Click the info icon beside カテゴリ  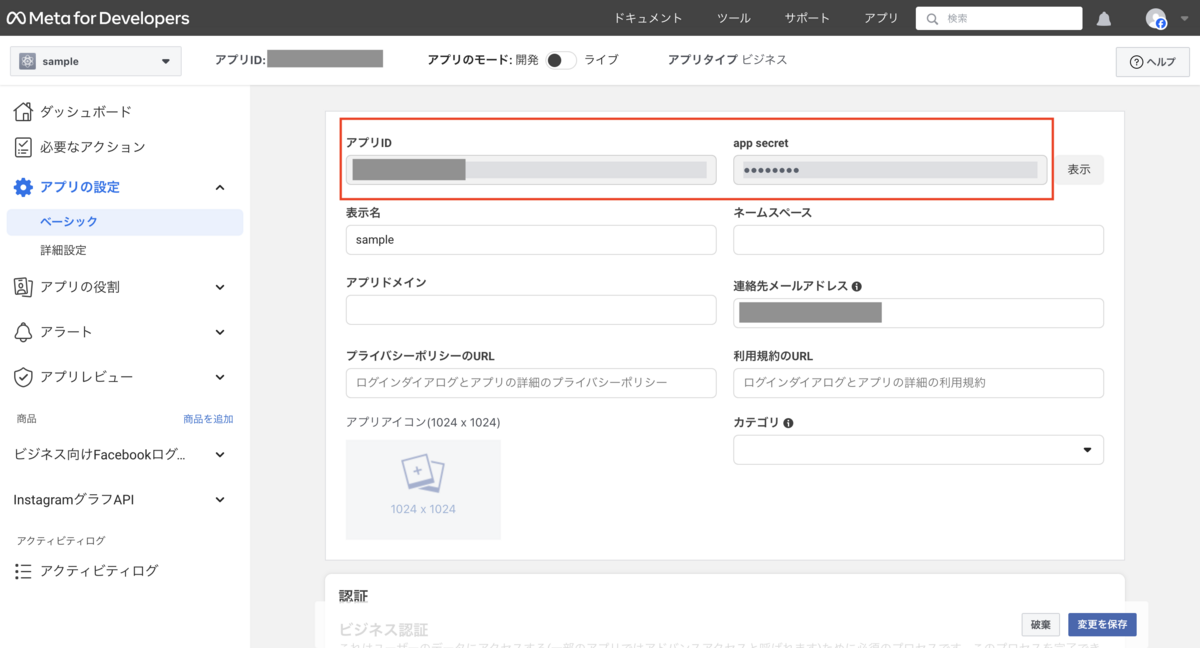tap(788, 423)
